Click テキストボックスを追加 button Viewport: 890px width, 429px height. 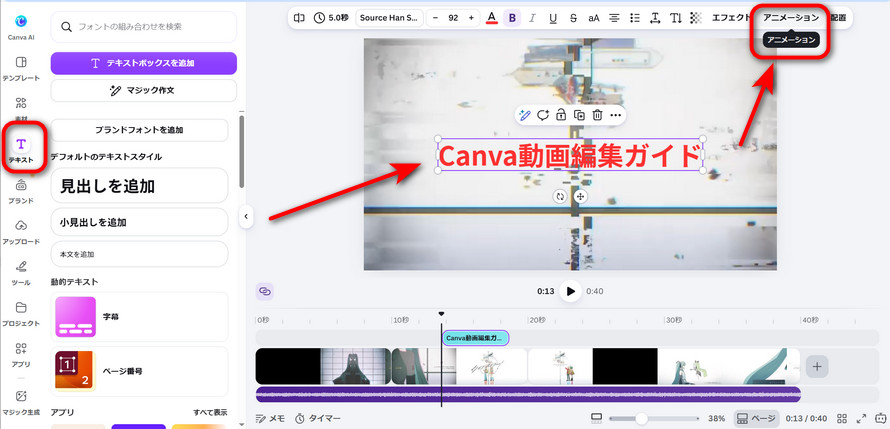(x=144, y=64)
